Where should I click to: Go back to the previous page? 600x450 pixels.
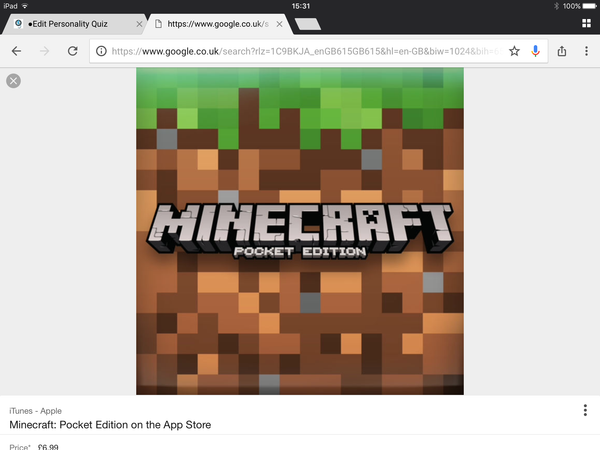coord(16,51)
